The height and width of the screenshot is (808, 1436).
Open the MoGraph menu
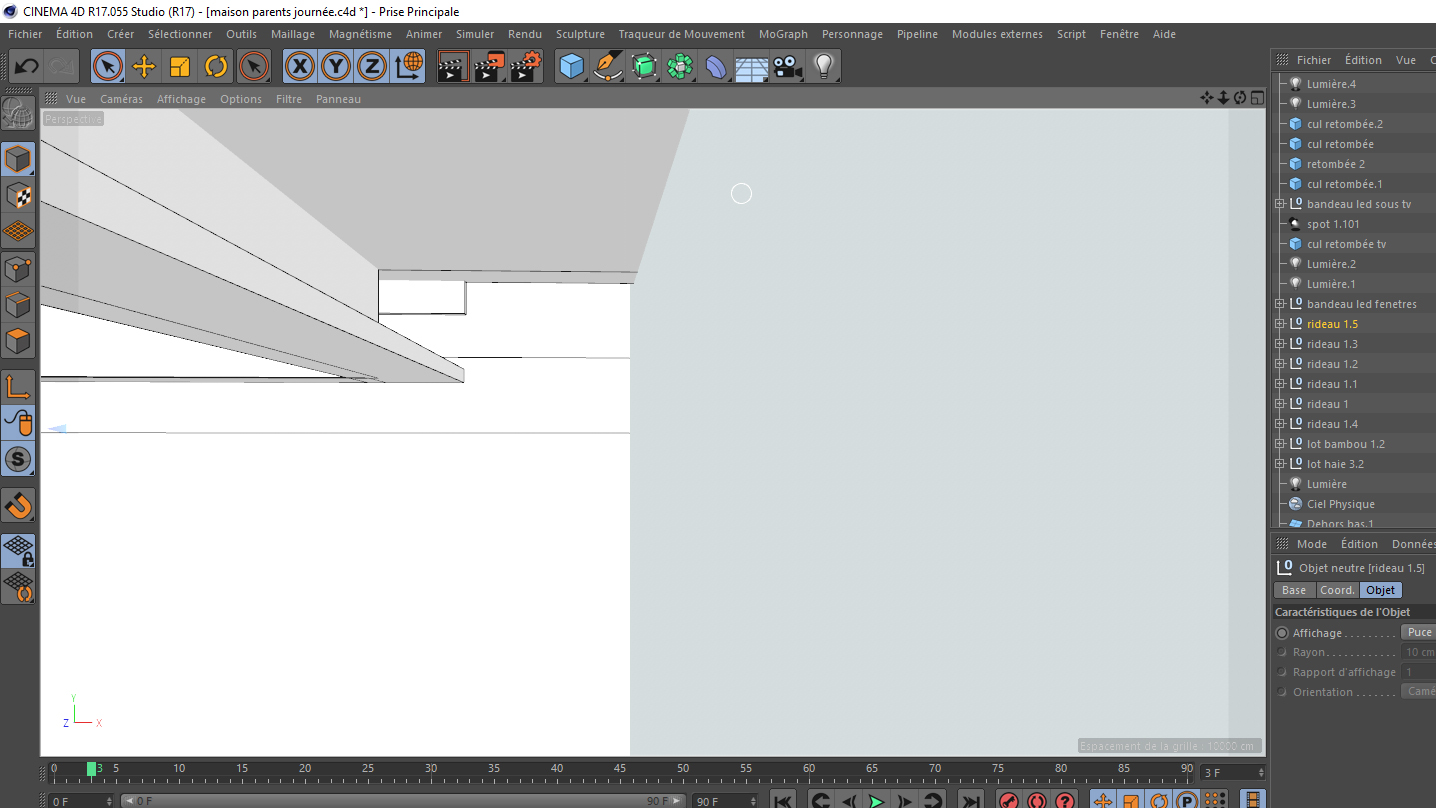(782, 34)
